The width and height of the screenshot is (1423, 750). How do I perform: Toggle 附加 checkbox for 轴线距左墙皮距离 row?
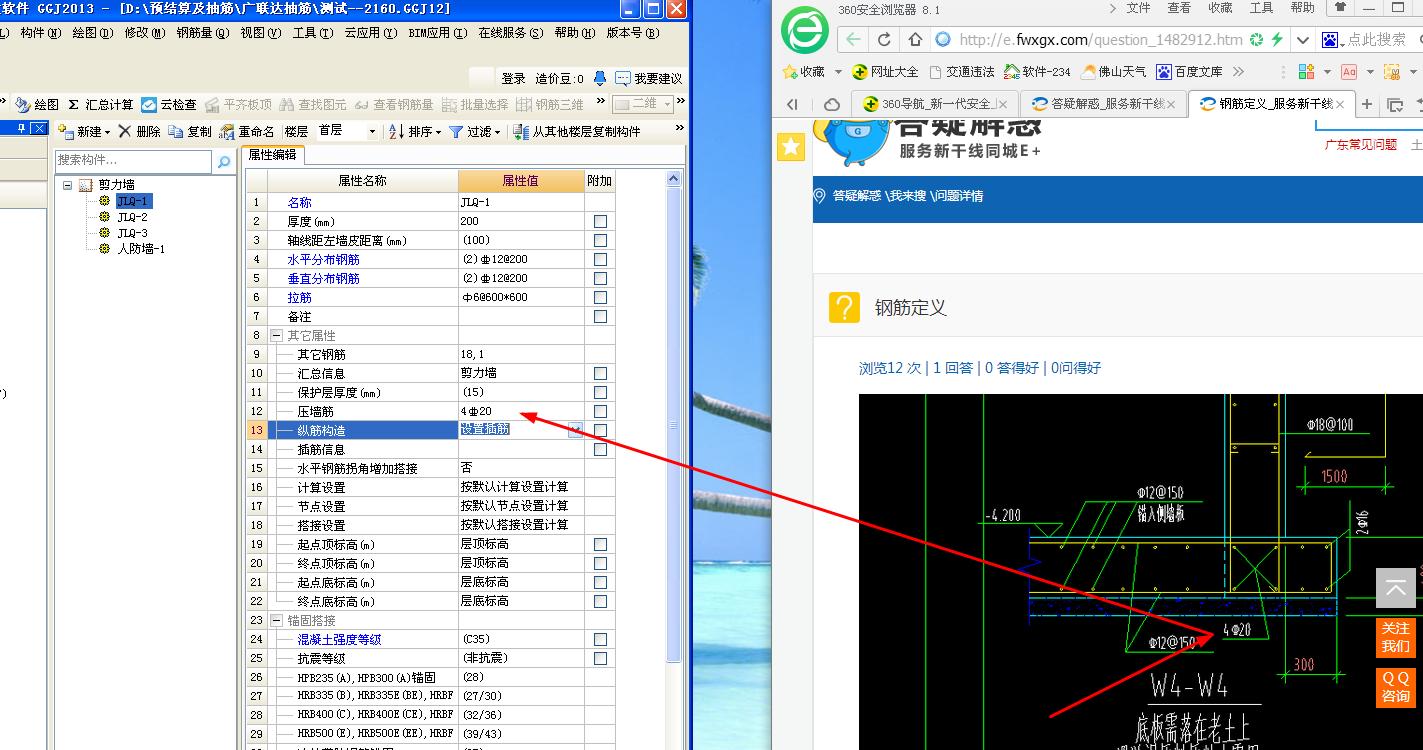click(x=600, y=240)
